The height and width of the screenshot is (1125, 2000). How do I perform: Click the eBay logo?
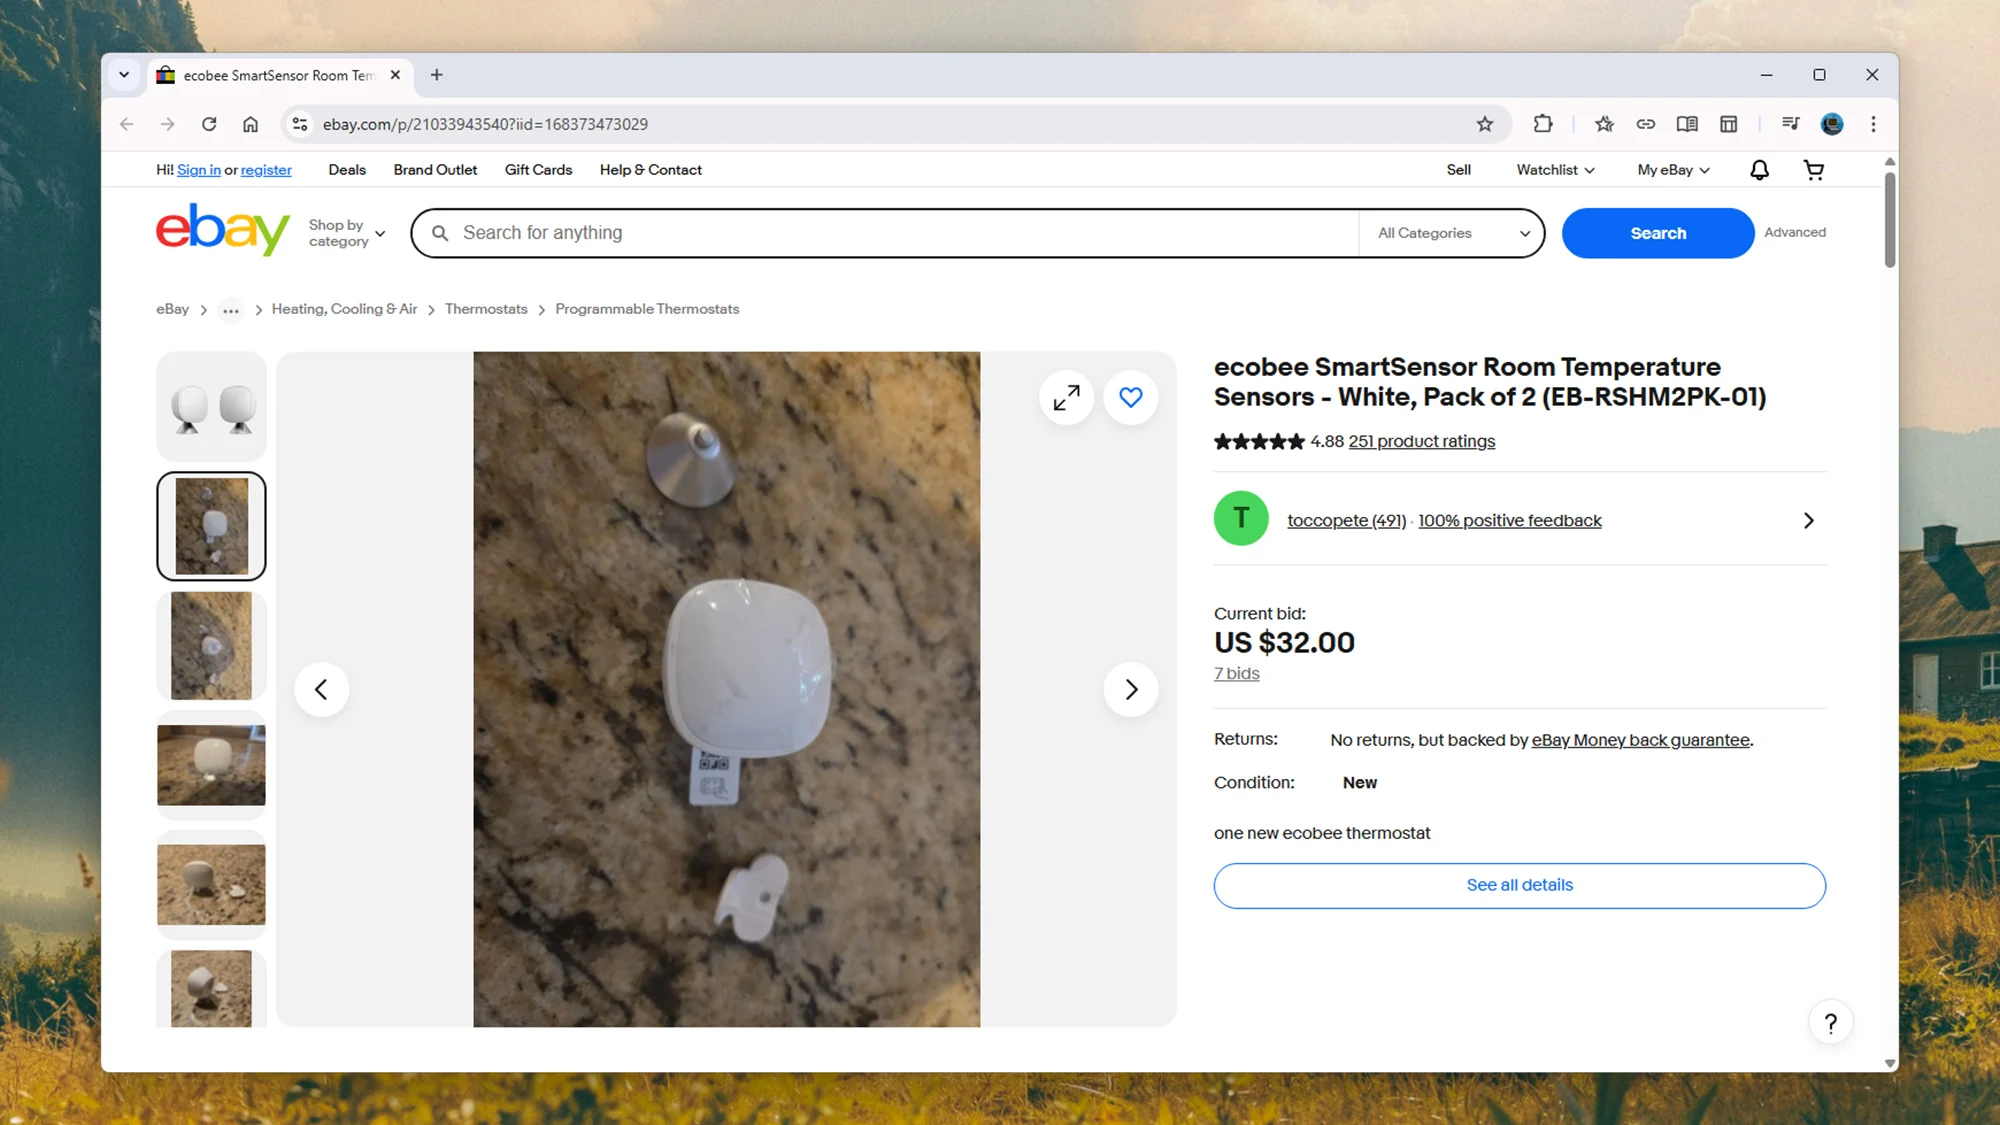point(223,230)
